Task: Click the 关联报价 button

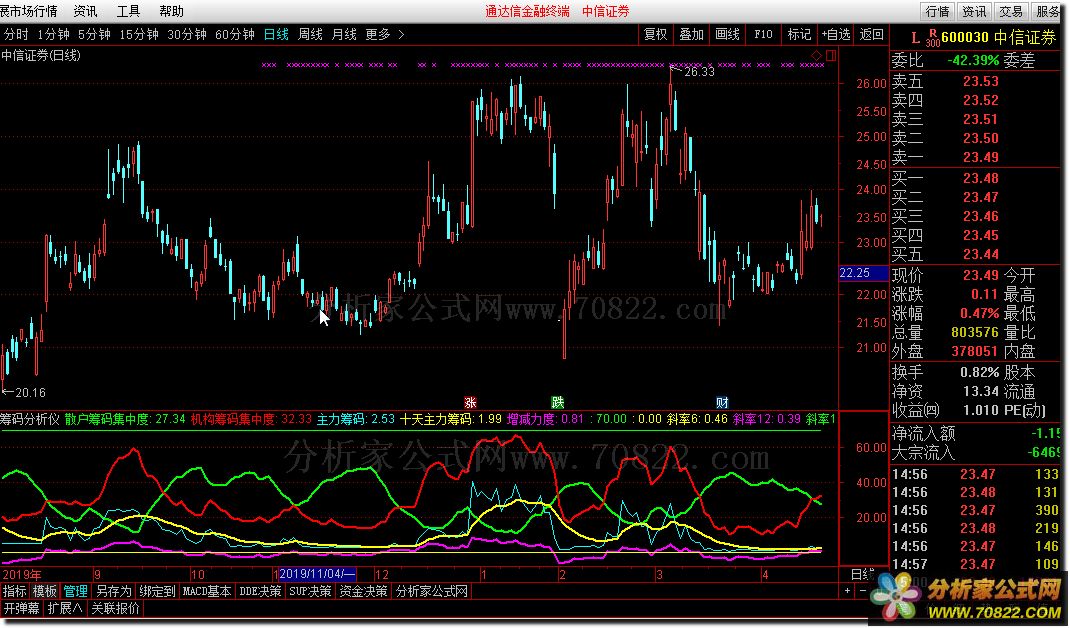Action: tap(115, 608)
